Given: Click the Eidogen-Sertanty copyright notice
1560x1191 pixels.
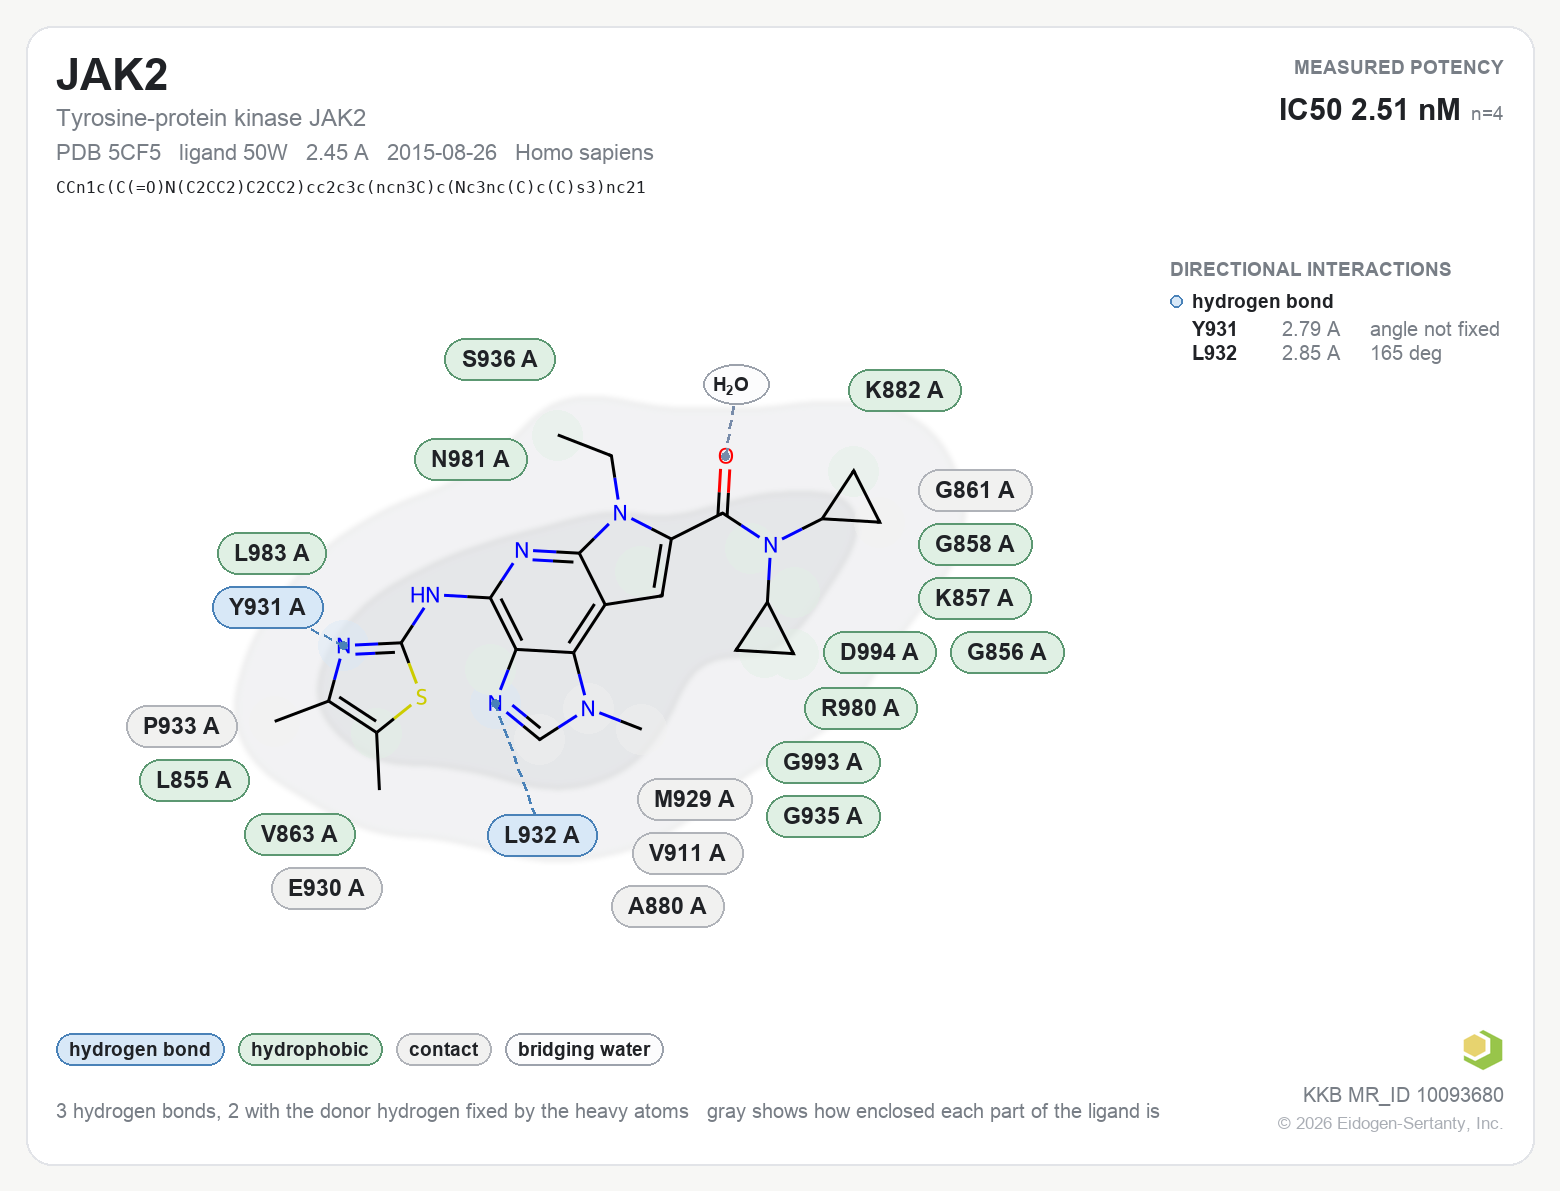Looking at the screenshot, I should click(1390, 1123).
